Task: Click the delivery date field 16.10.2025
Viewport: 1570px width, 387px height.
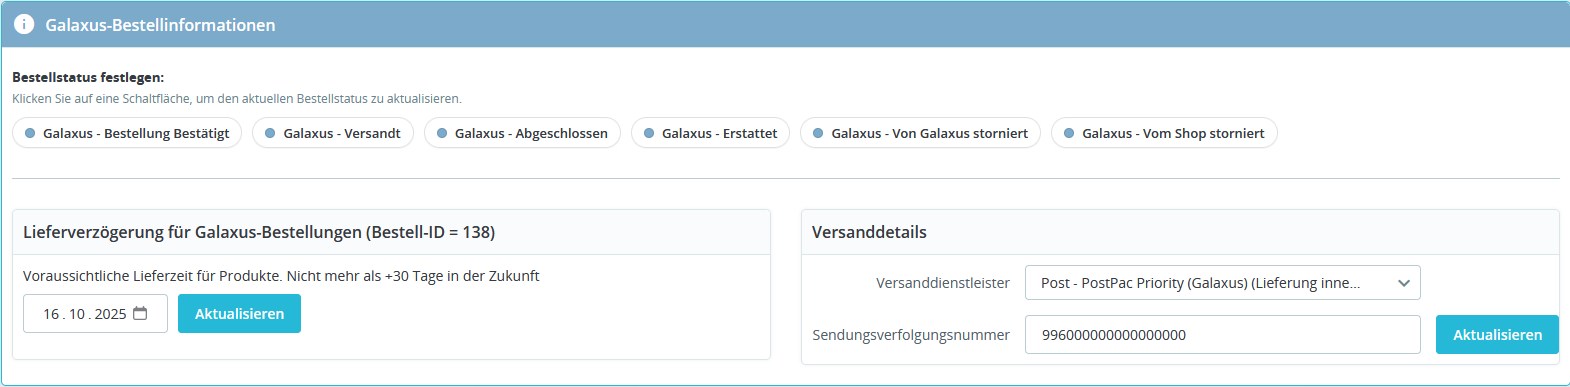Action: (95, 314)
